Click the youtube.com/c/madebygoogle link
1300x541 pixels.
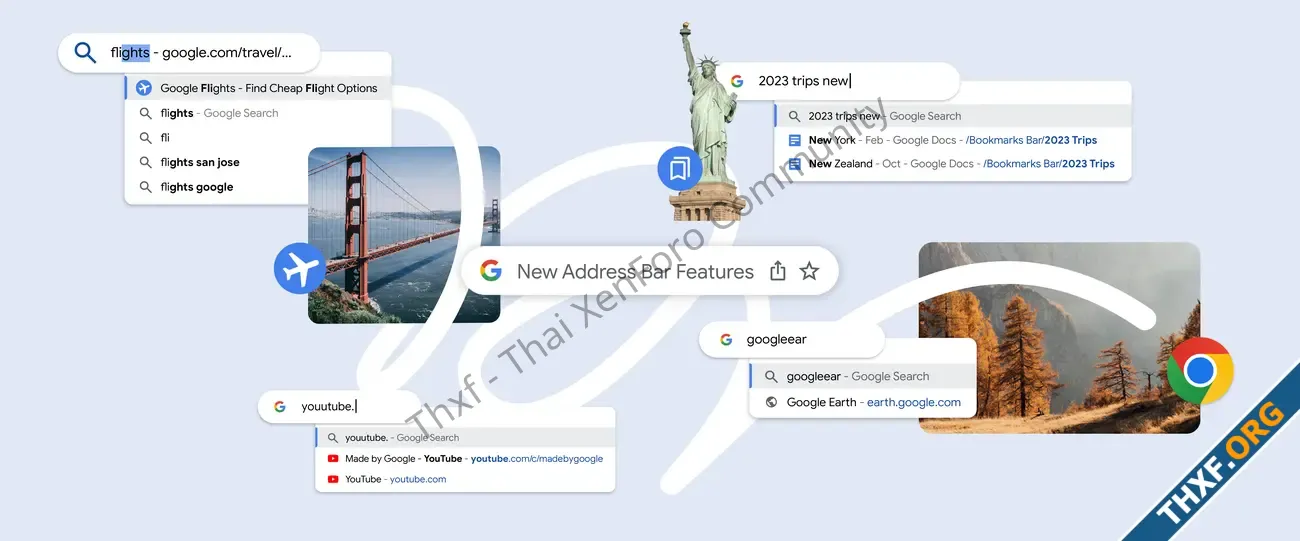click(x=537, y=459)
